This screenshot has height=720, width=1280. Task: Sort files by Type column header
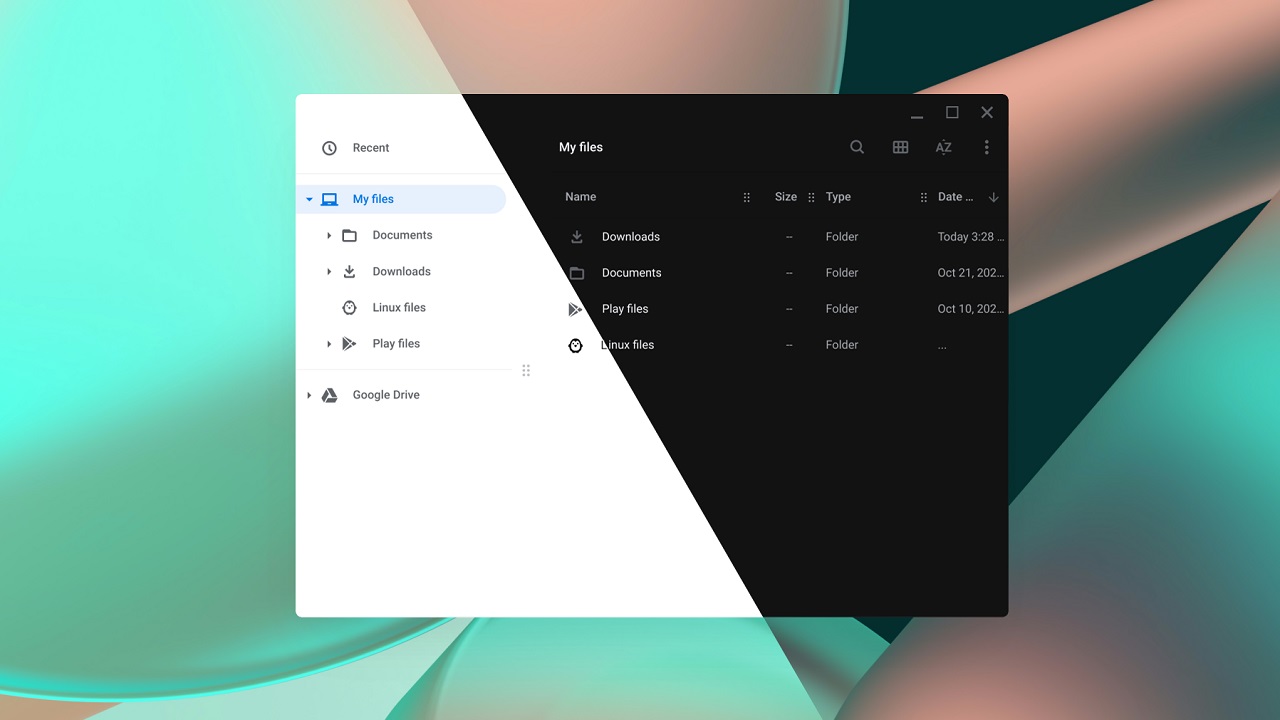838,197
